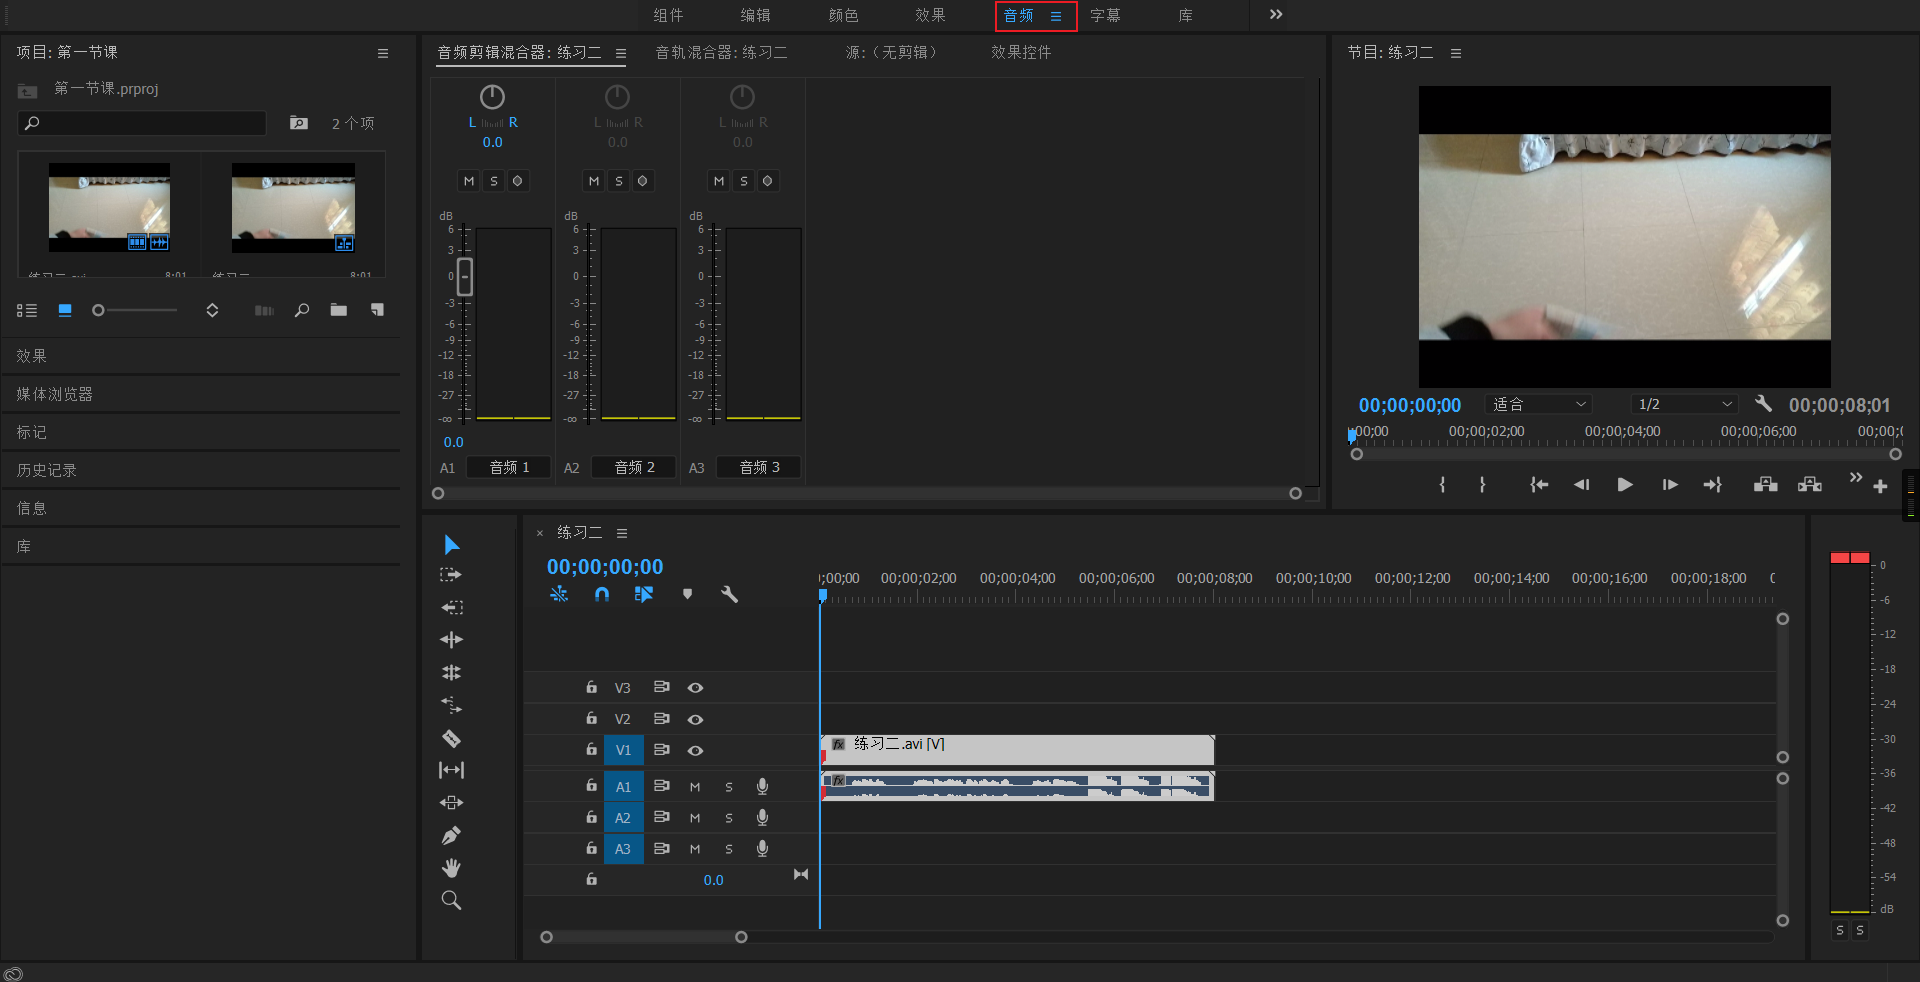Select the Razor tool in the toolbar
This screenshot has height=982, width=1920.
(451, 738)
